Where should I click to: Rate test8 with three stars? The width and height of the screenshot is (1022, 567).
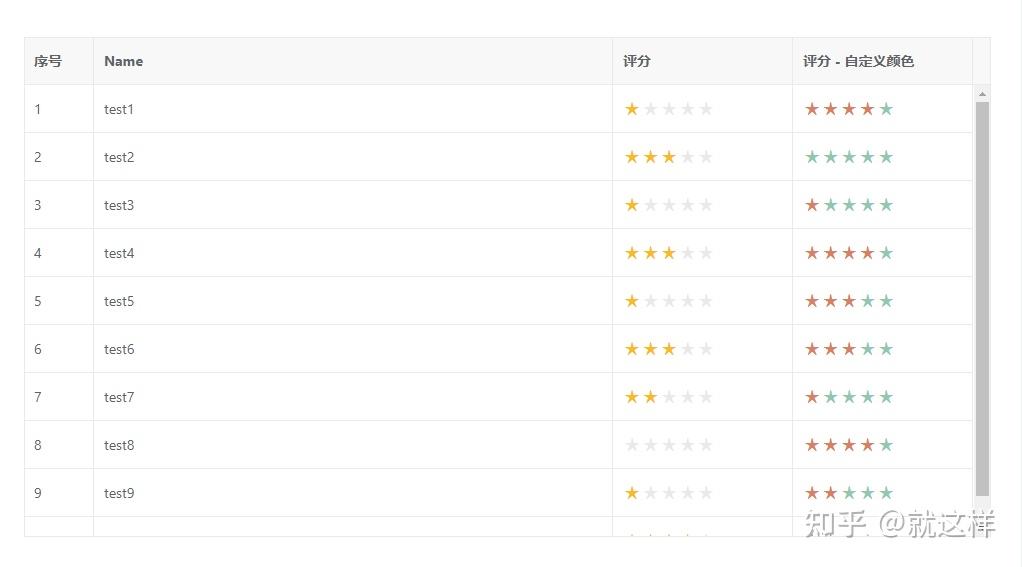(x=669, y=445)
